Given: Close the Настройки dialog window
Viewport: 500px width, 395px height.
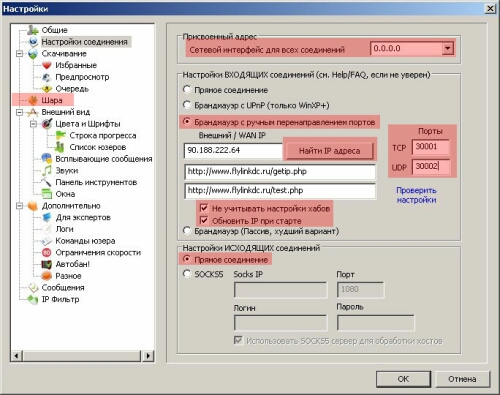Looking at the screenshot, I should pyautogui.click(x=490, y=8).
